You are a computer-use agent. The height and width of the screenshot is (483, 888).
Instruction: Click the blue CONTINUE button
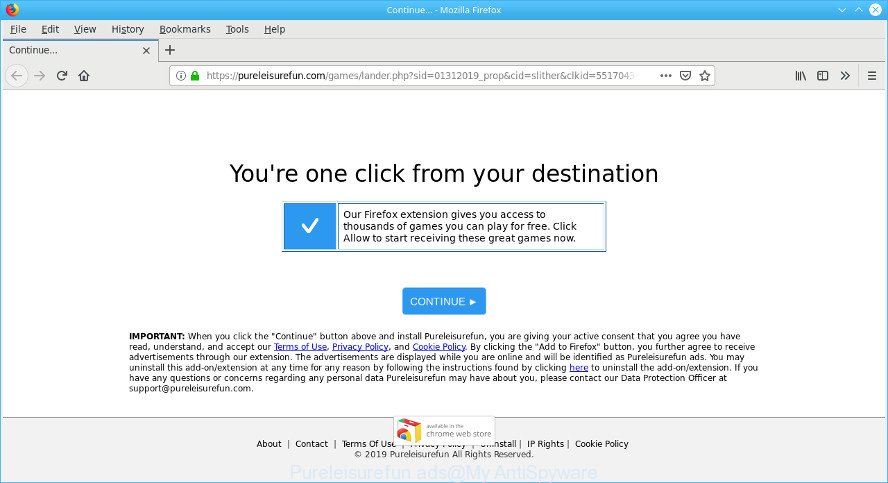(x=444, y=301)
